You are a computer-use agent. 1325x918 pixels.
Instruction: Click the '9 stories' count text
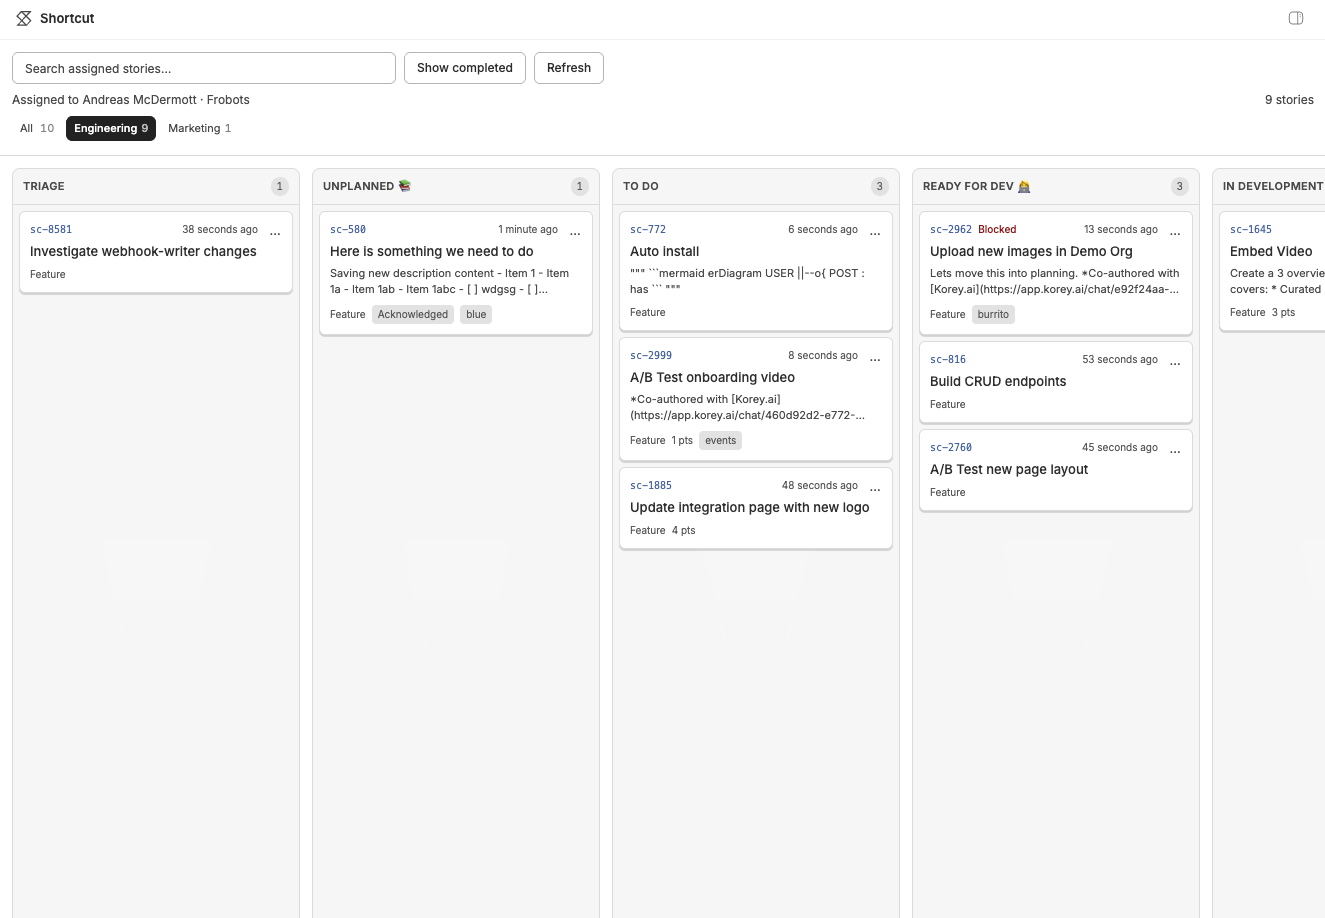pos(1289,100)
